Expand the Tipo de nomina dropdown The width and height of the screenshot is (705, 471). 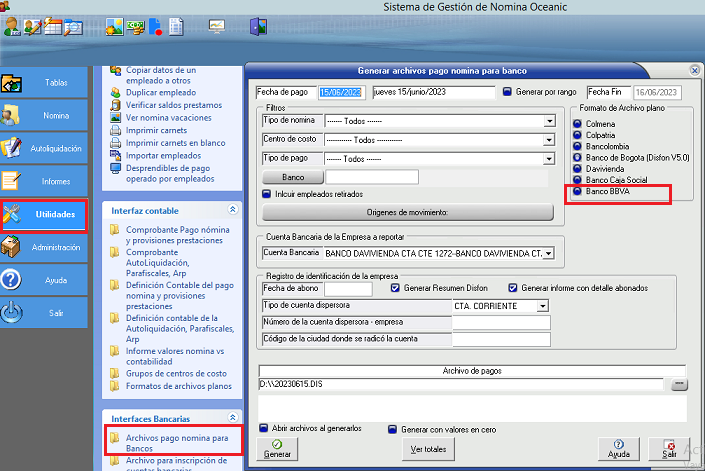click(x=549, y=121)
